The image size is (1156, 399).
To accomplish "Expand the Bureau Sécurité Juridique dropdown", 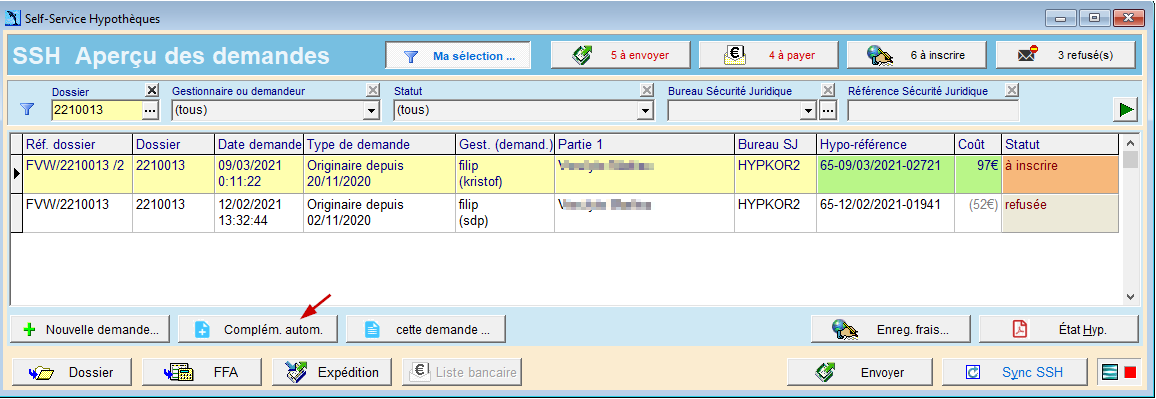I will pyautogui.click(x=810, y=111).
